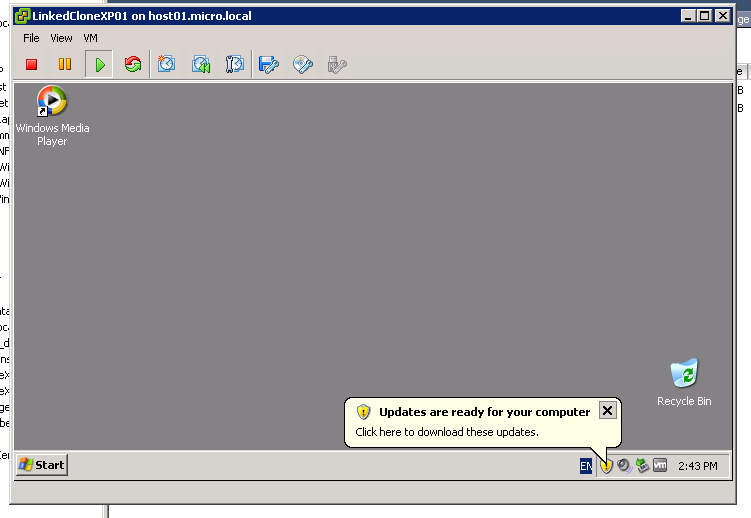Click the 2:43 PM taskbar clock
Viewport: 751px width, 518px height.
click(x=698, y=466)
